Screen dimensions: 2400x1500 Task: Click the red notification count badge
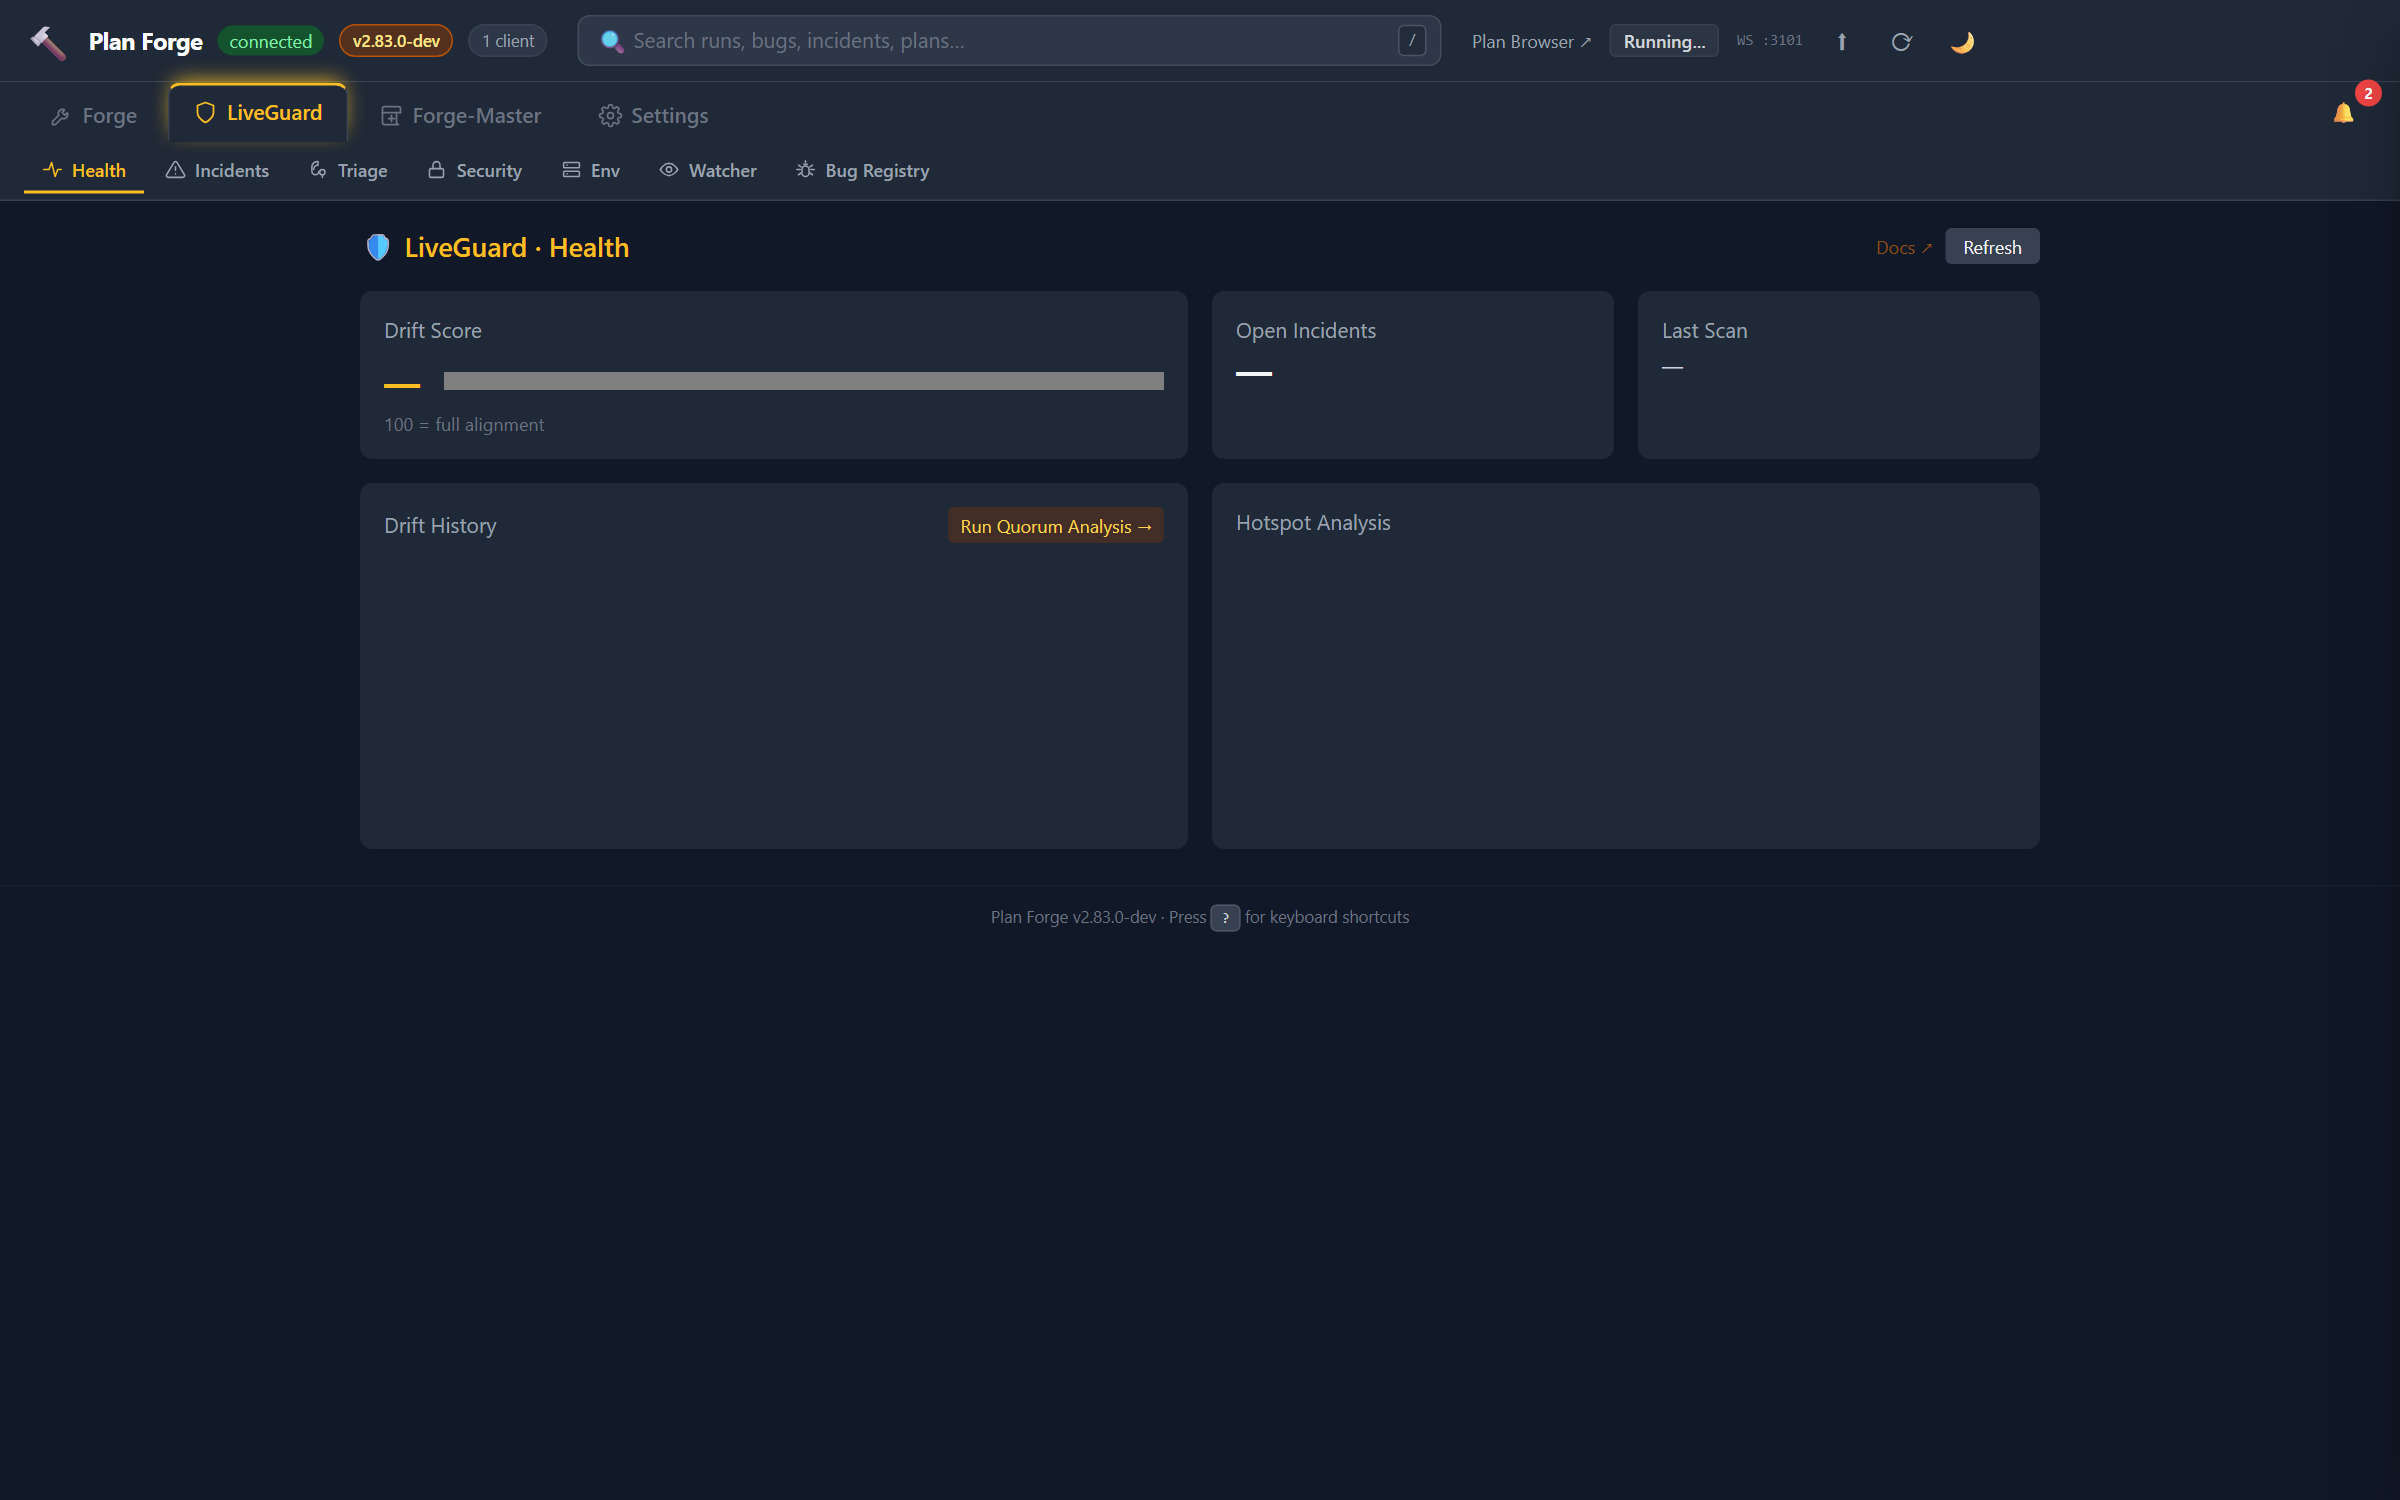pos(2368,93)
